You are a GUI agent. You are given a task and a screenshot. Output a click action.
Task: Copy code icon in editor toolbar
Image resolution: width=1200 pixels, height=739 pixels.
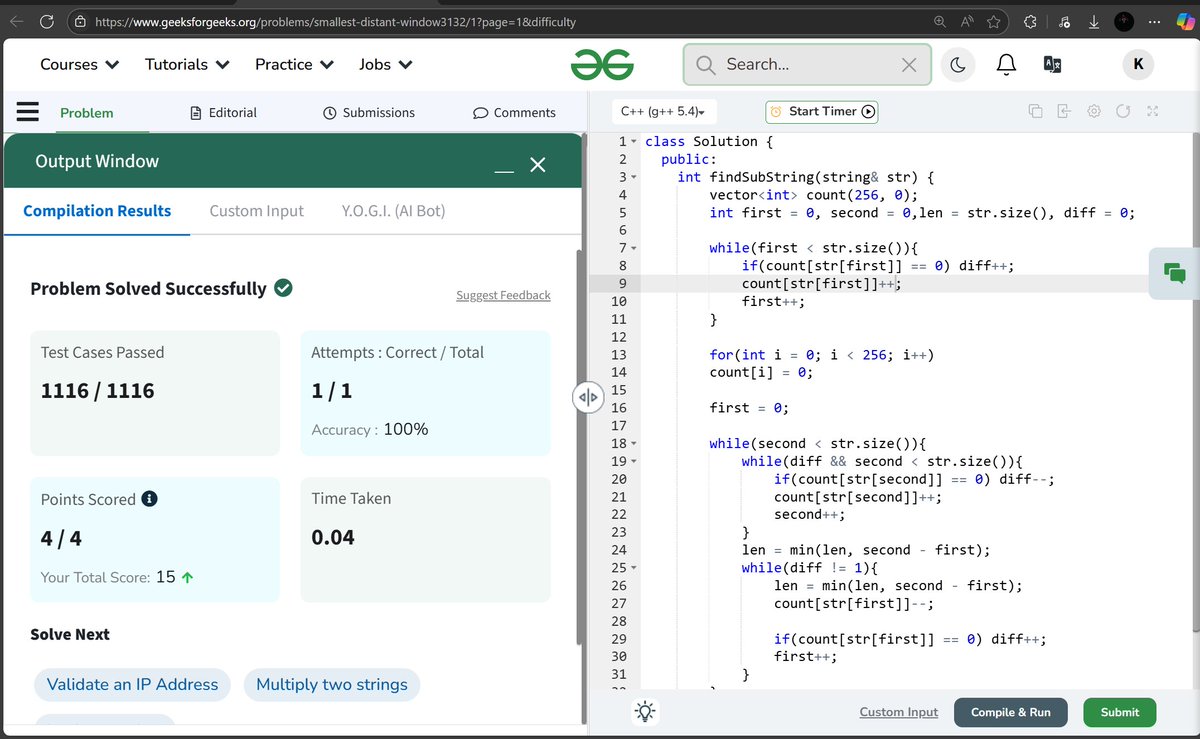1036,111
